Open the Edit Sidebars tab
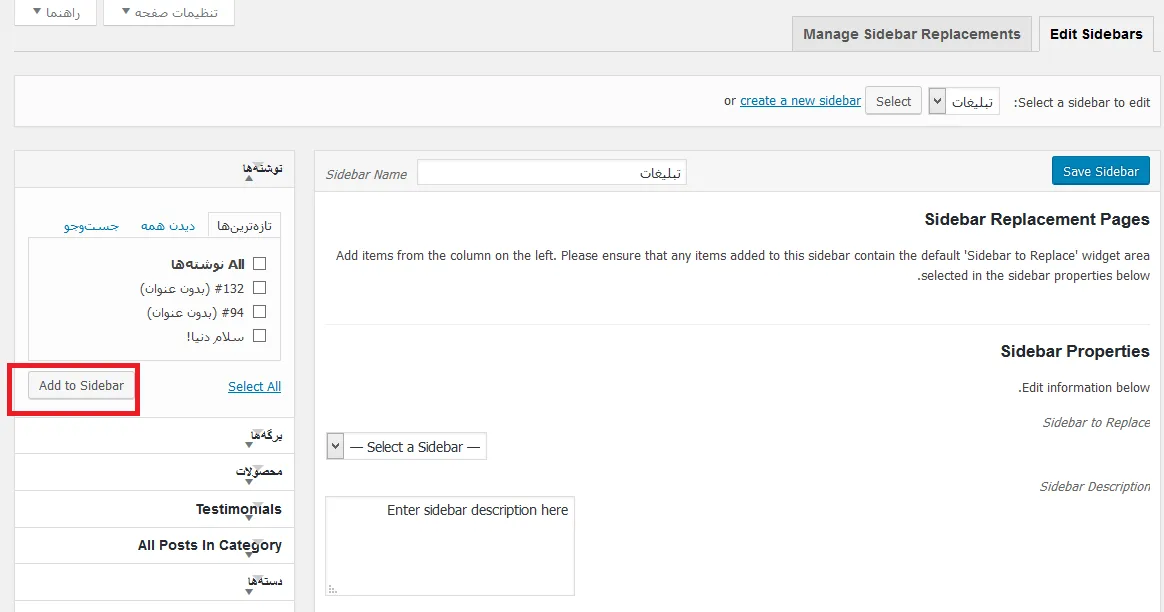This screenshot has height=612, width=1164. 1096,34
